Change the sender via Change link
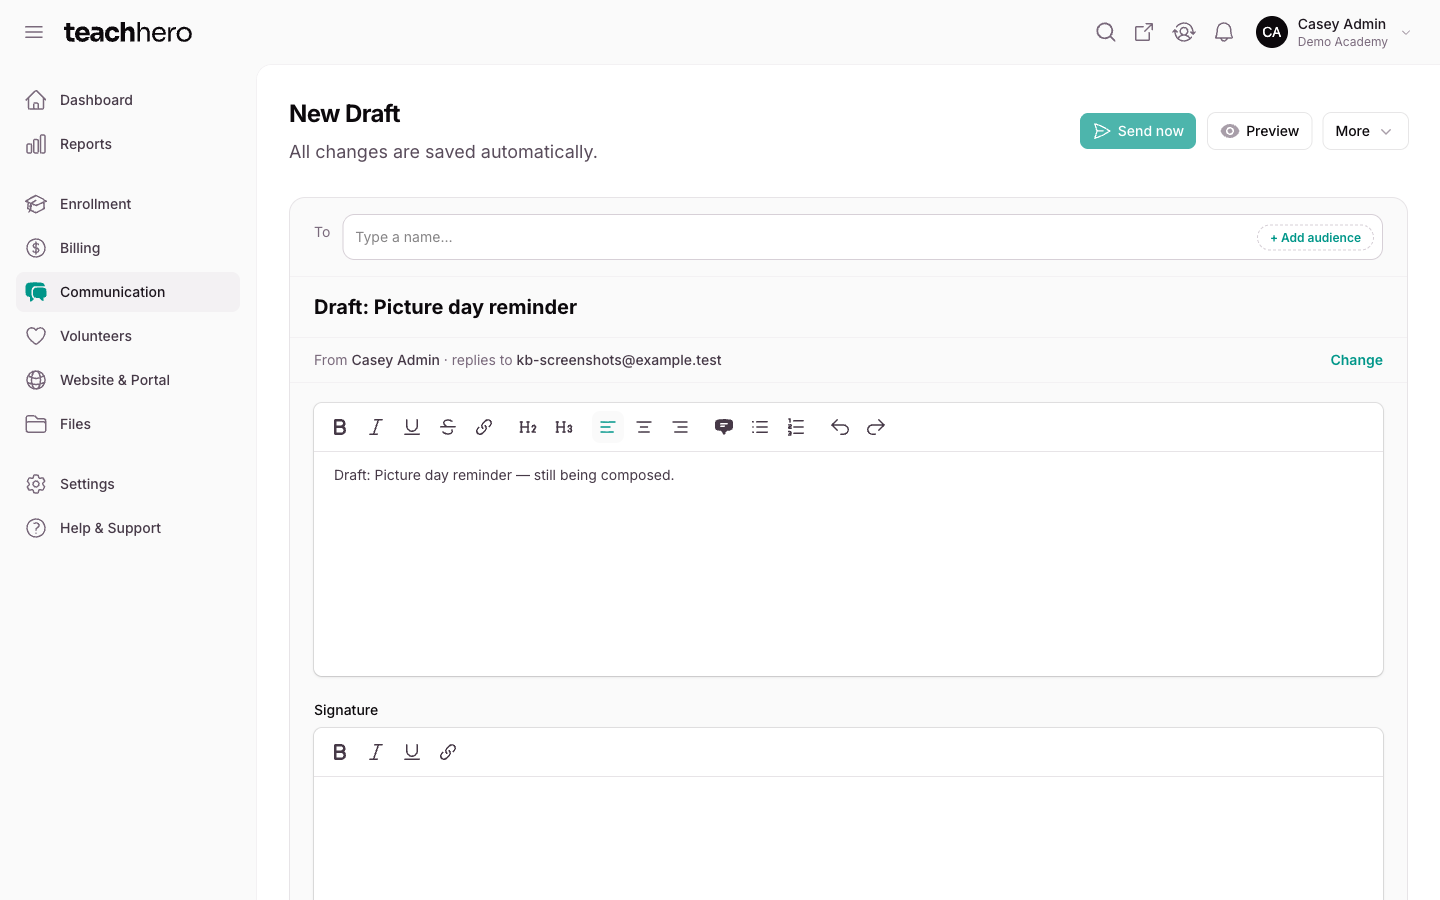This screenshot has width=1440, height=900. click(x=1356, y=360)
